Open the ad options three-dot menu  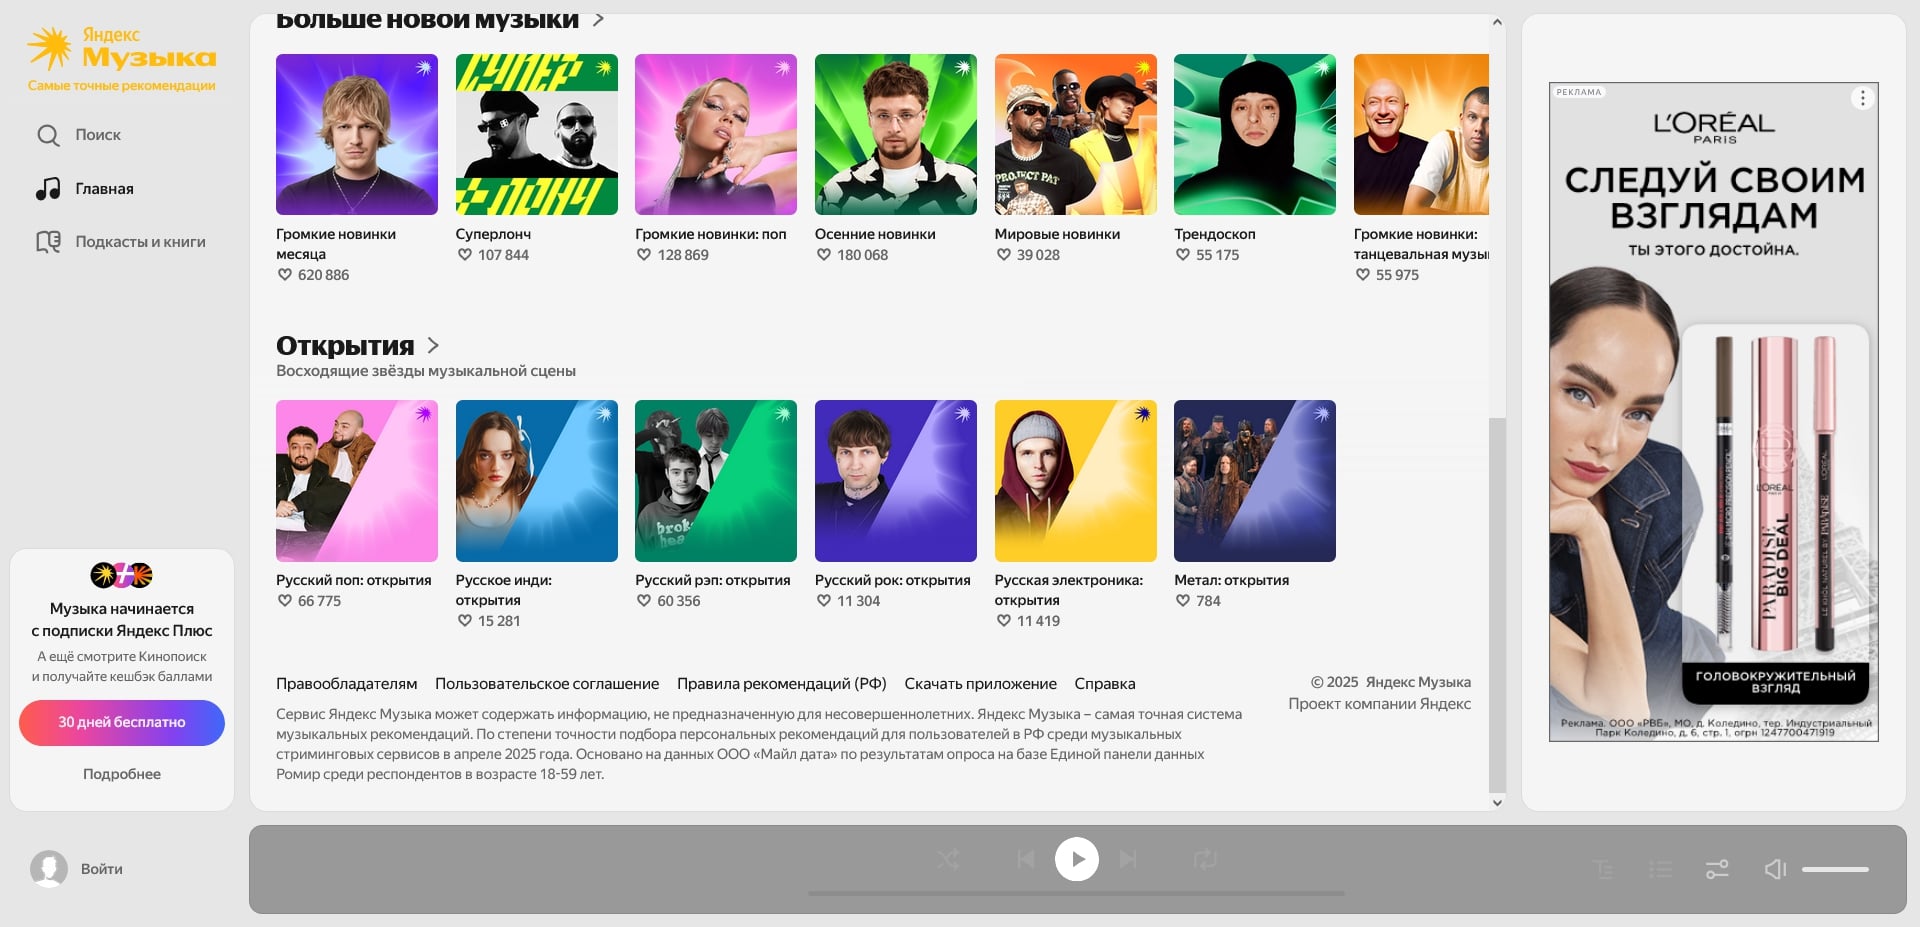pos(1862,97)
